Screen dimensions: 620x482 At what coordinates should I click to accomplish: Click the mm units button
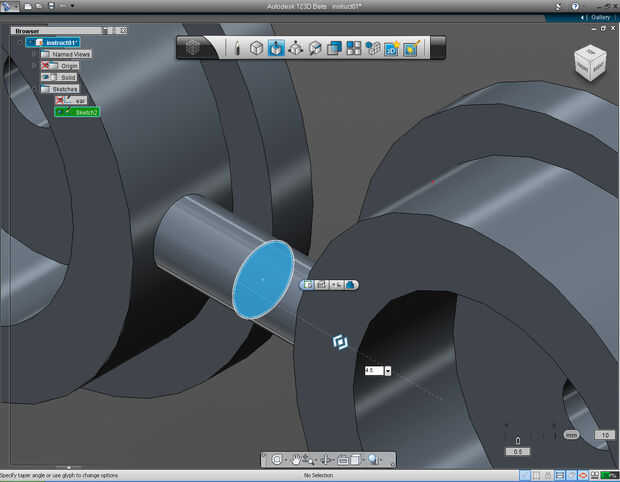click(x=571, y=435)
